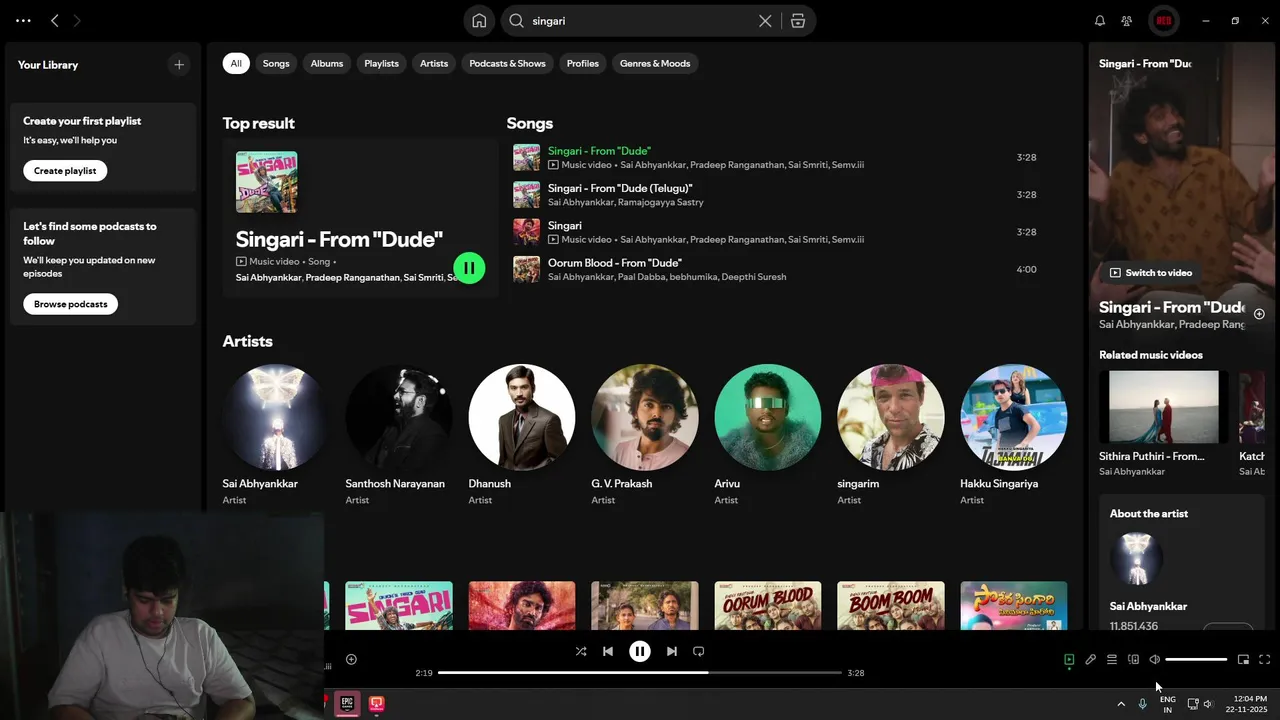Open singarim artist profile

891,417
